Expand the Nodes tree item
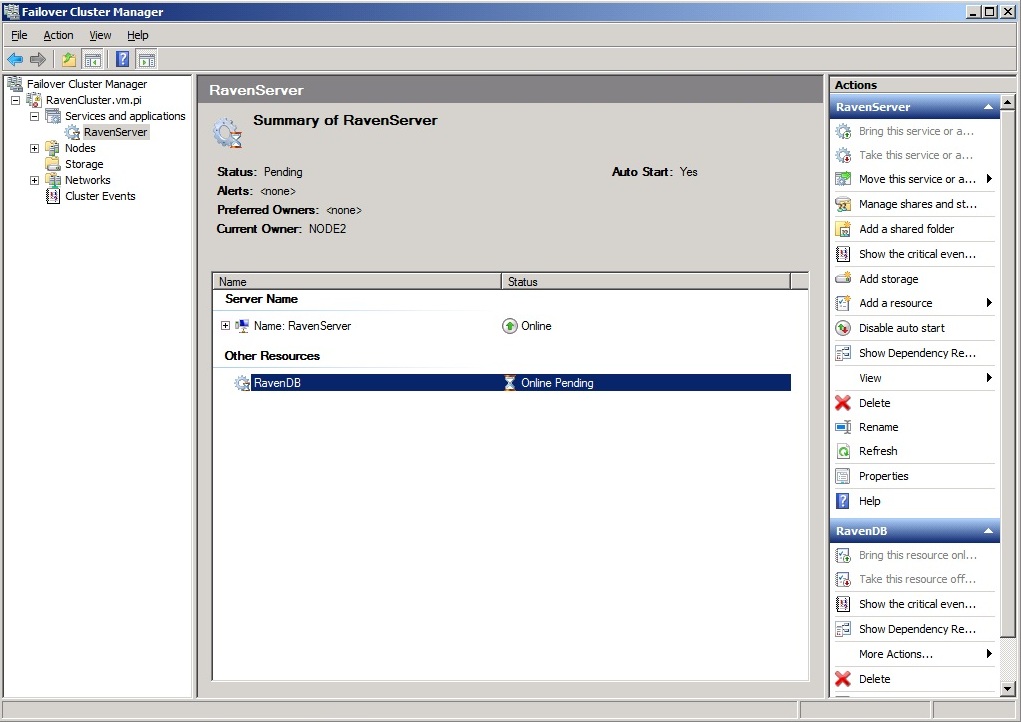 coord(35,148)
